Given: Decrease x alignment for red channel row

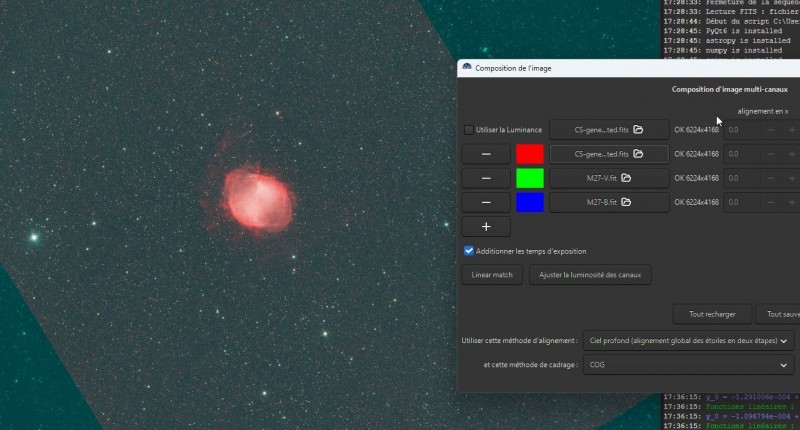Looking at the screenshot, I should 771,154.
